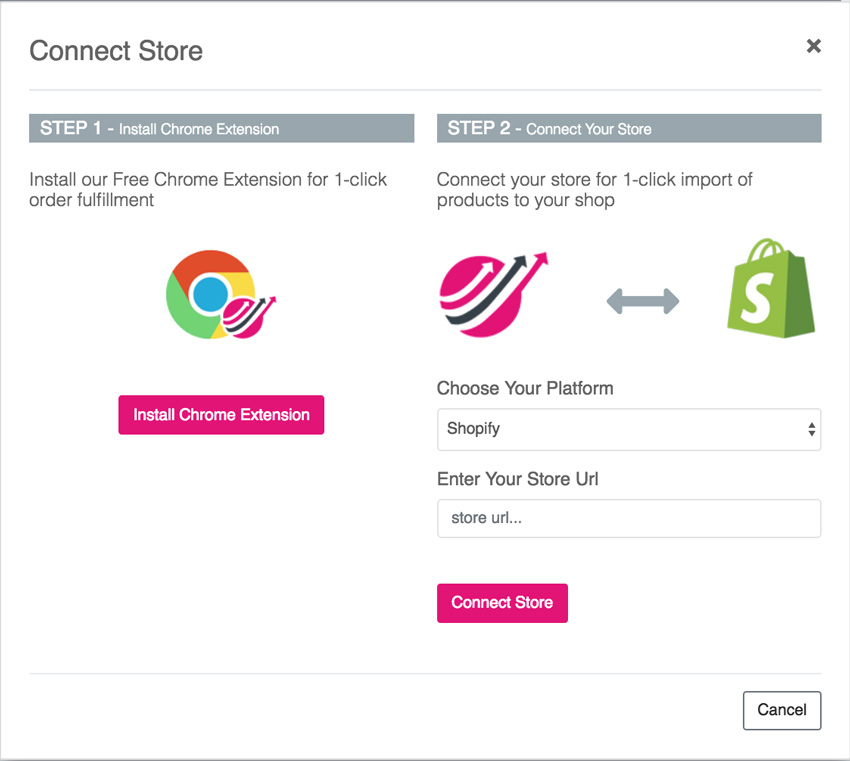
Task: Click the small pink rocket badge on Chrome logo
Action: click(x=250, y=314)
